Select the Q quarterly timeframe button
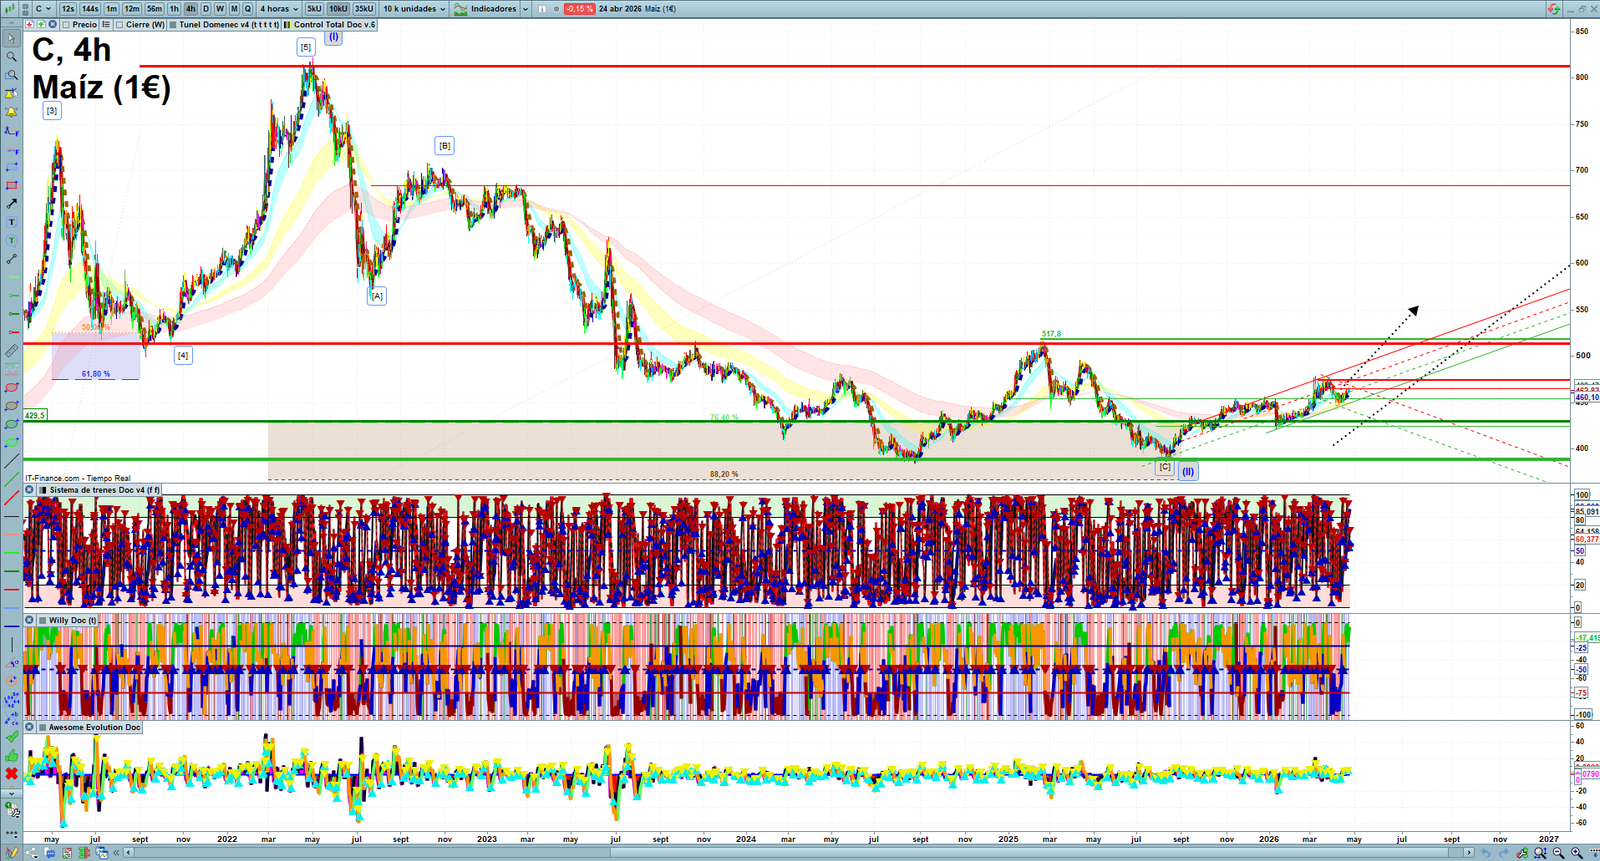1600x861 pixels. [248, 9]
